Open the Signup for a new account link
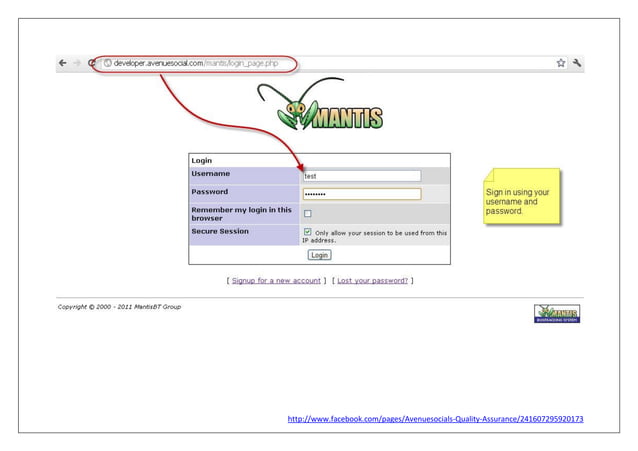The image size is (638, 451). (276, 280)
